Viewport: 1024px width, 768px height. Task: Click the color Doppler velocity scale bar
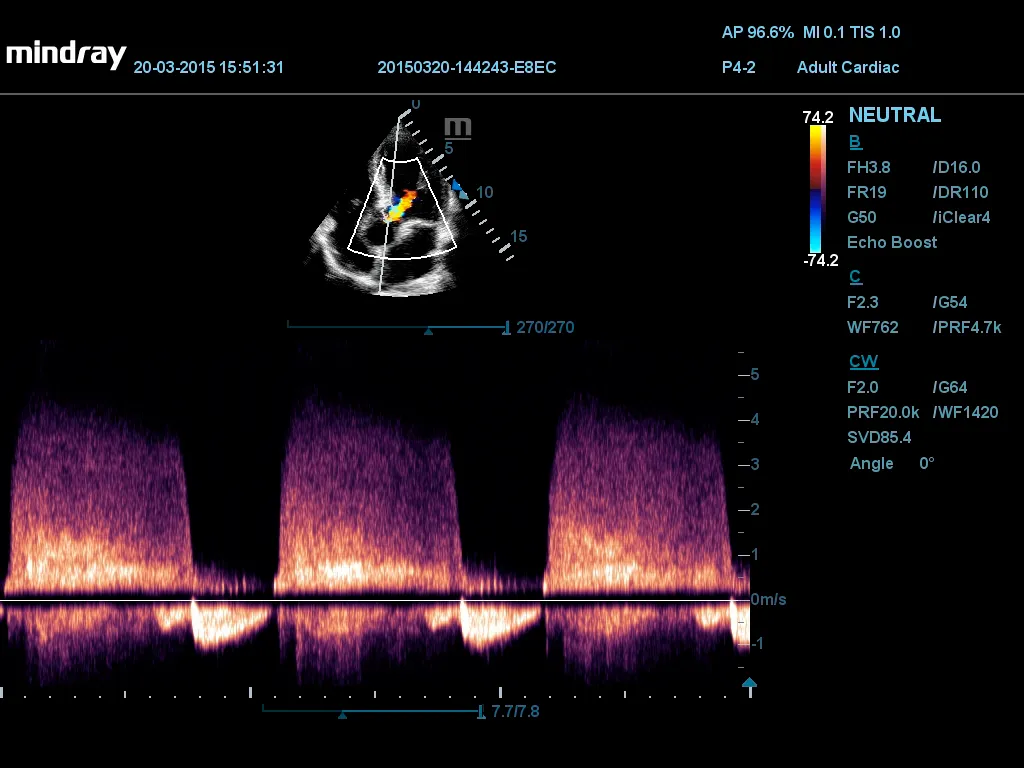pos(817,189)
